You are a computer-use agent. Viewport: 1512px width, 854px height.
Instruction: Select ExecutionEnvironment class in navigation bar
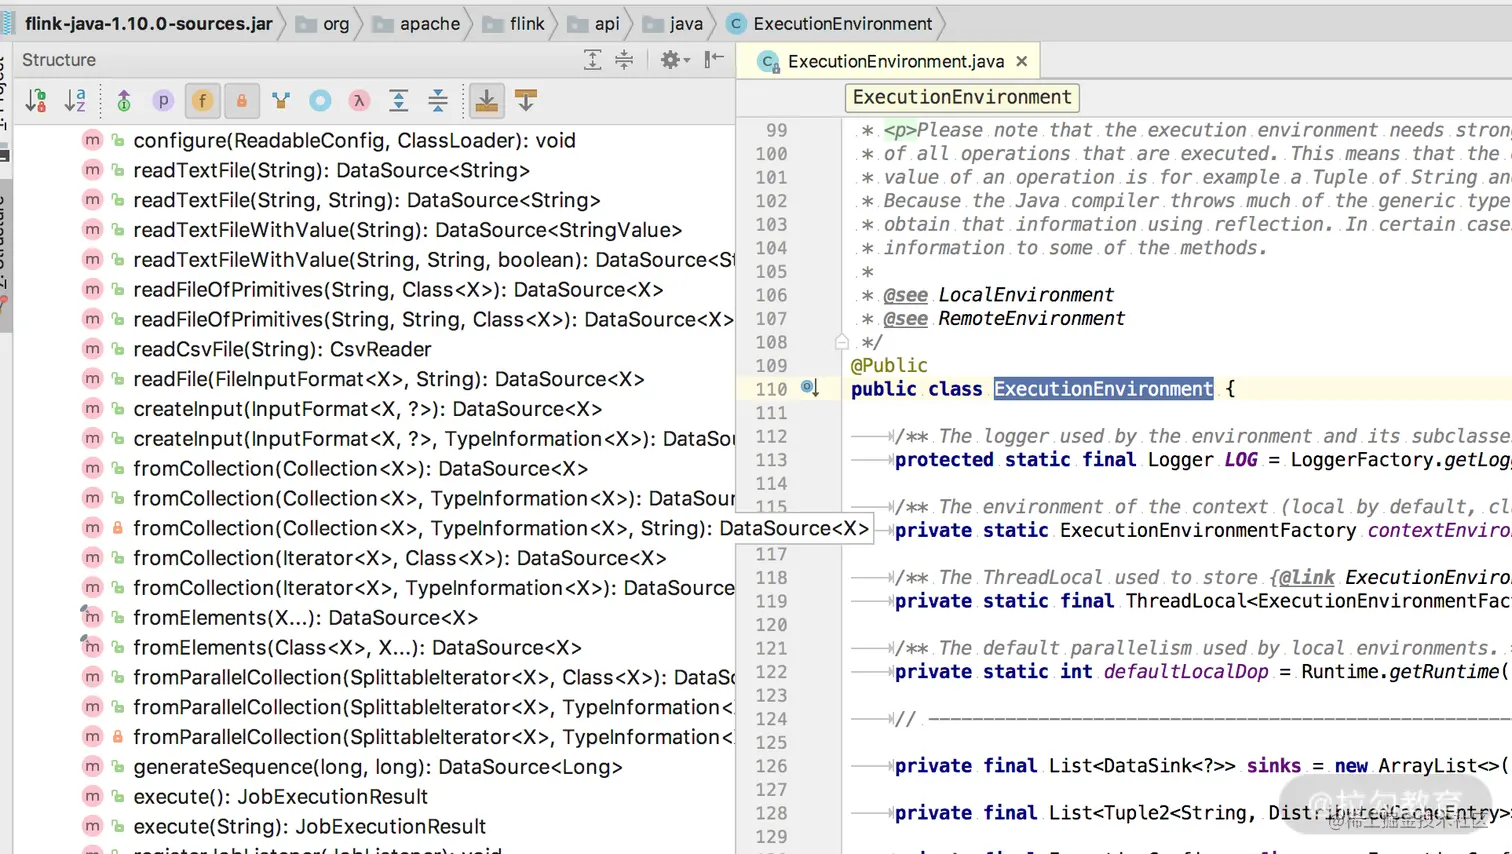click(830, 24)
